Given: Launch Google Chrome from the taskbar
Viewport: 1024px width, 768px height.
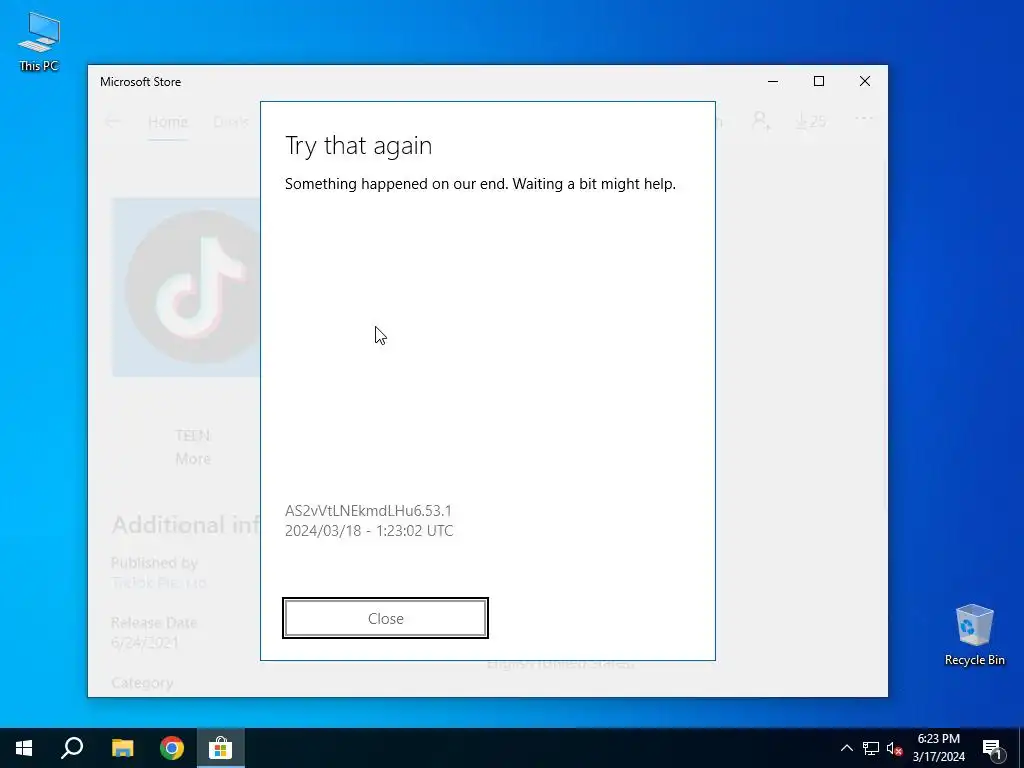Looking at the screenshot, I should (172, 748).
